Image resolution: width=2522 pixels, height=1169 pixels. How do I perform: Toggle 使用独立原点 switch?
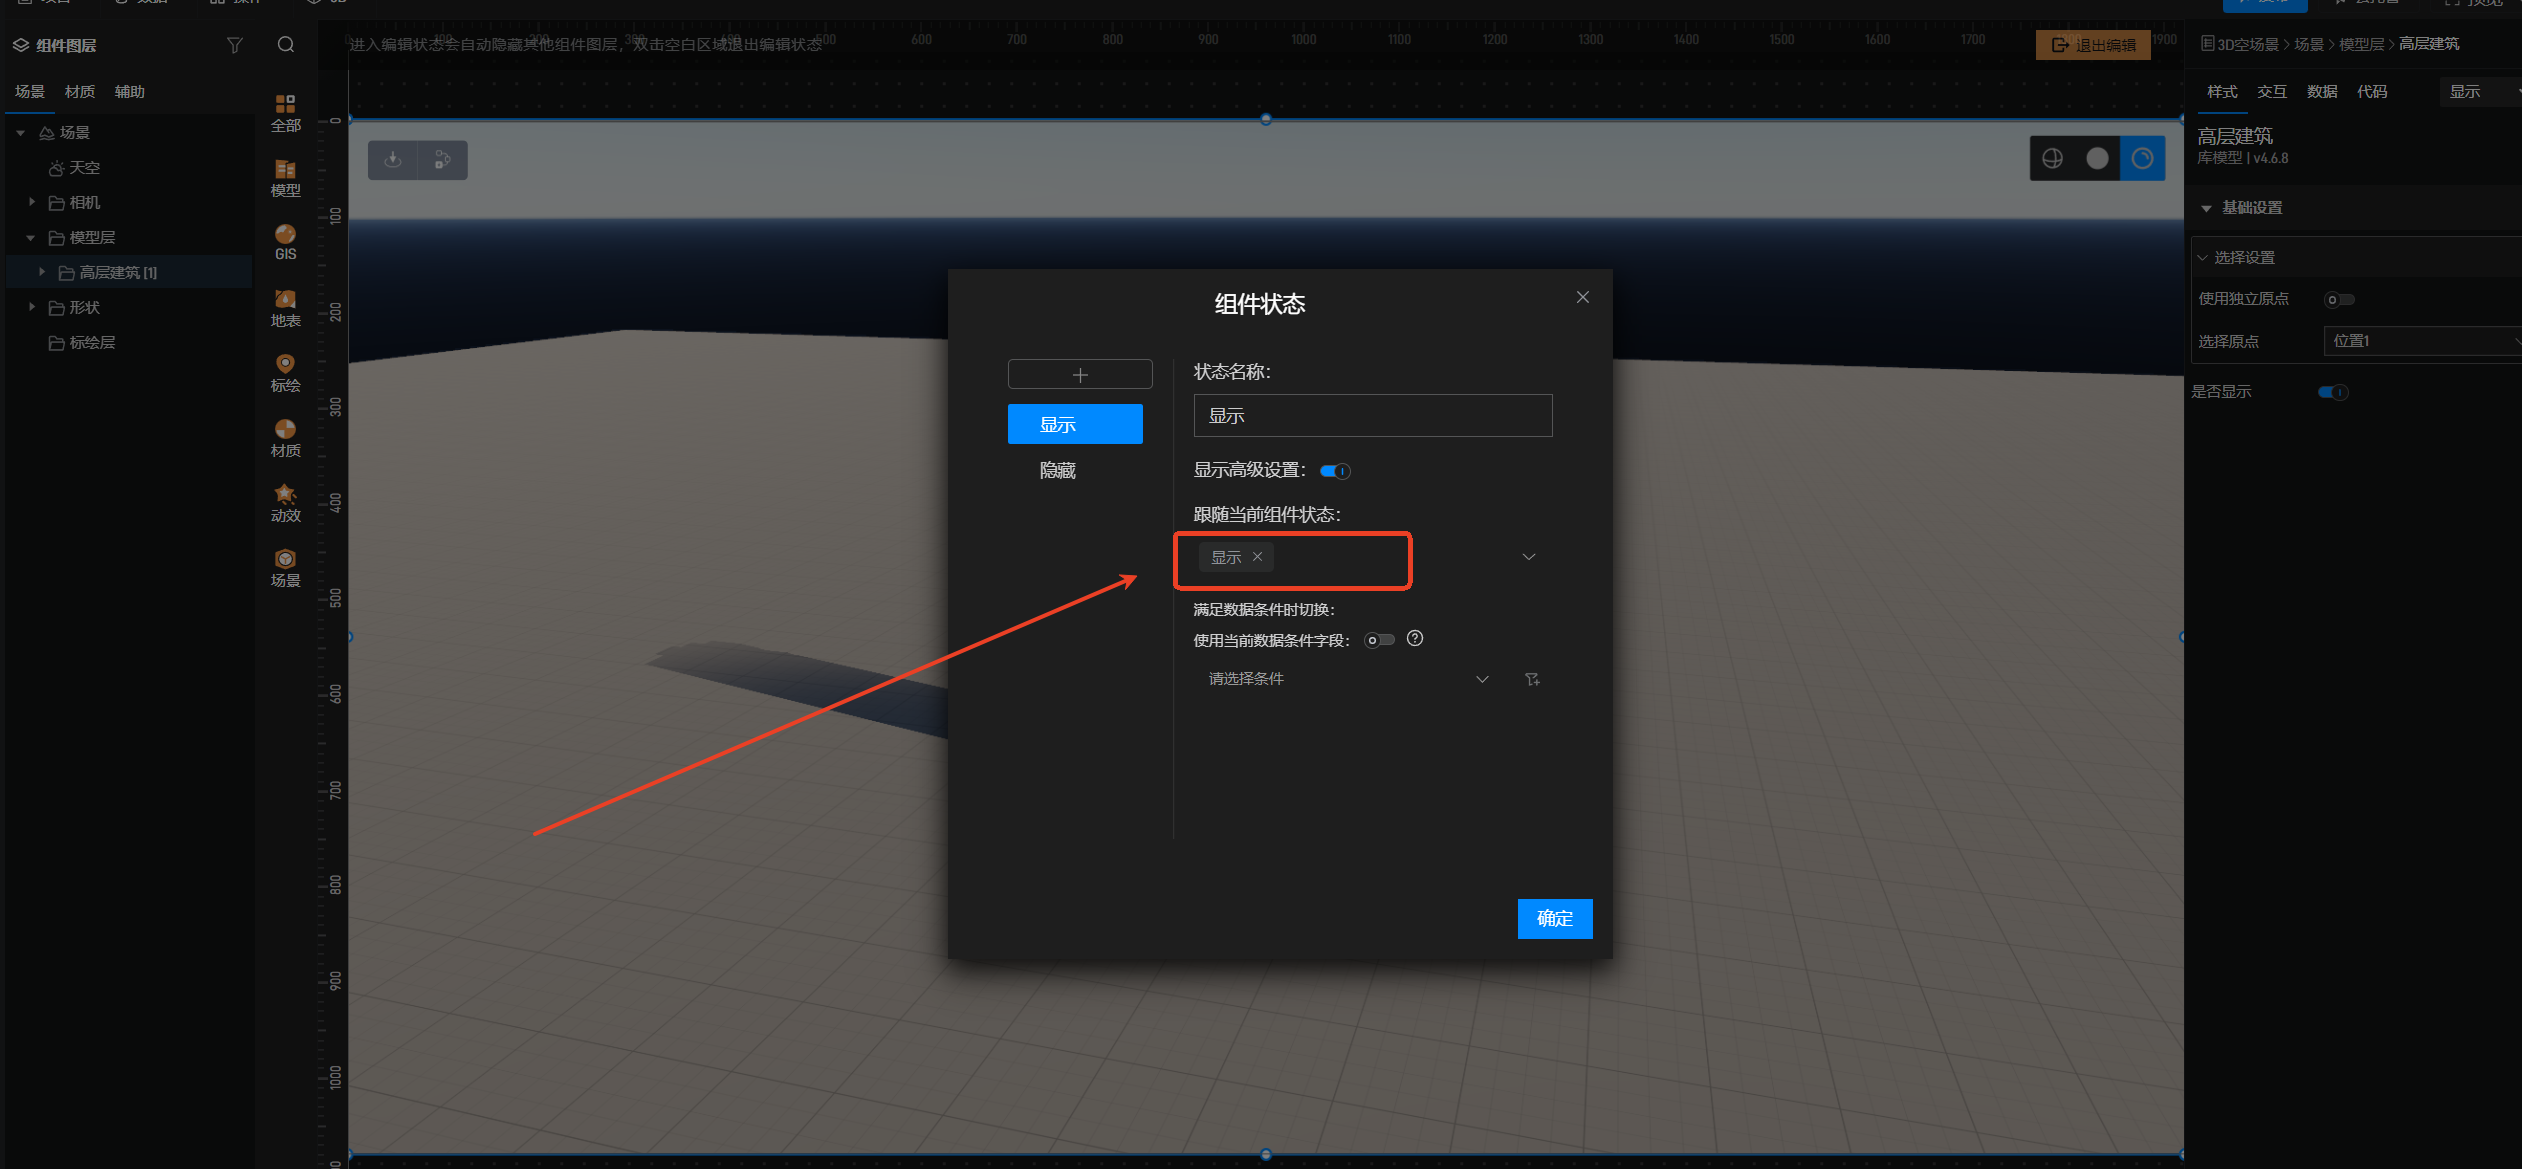click(x=2338, y=299)
